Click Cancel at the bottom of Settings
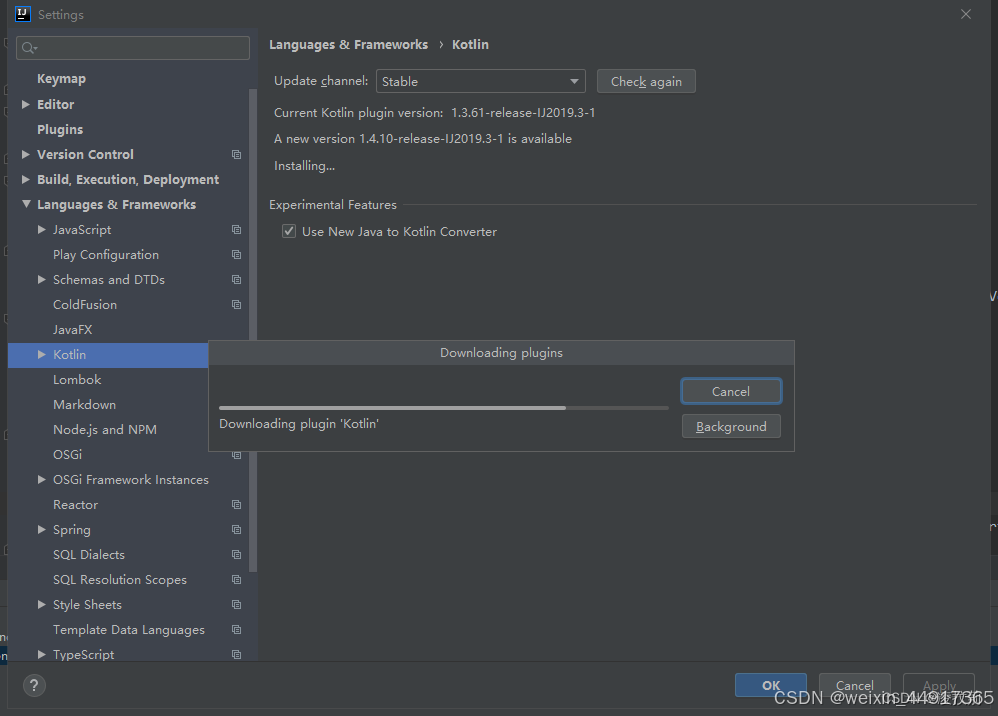 (x=854, y=685)
